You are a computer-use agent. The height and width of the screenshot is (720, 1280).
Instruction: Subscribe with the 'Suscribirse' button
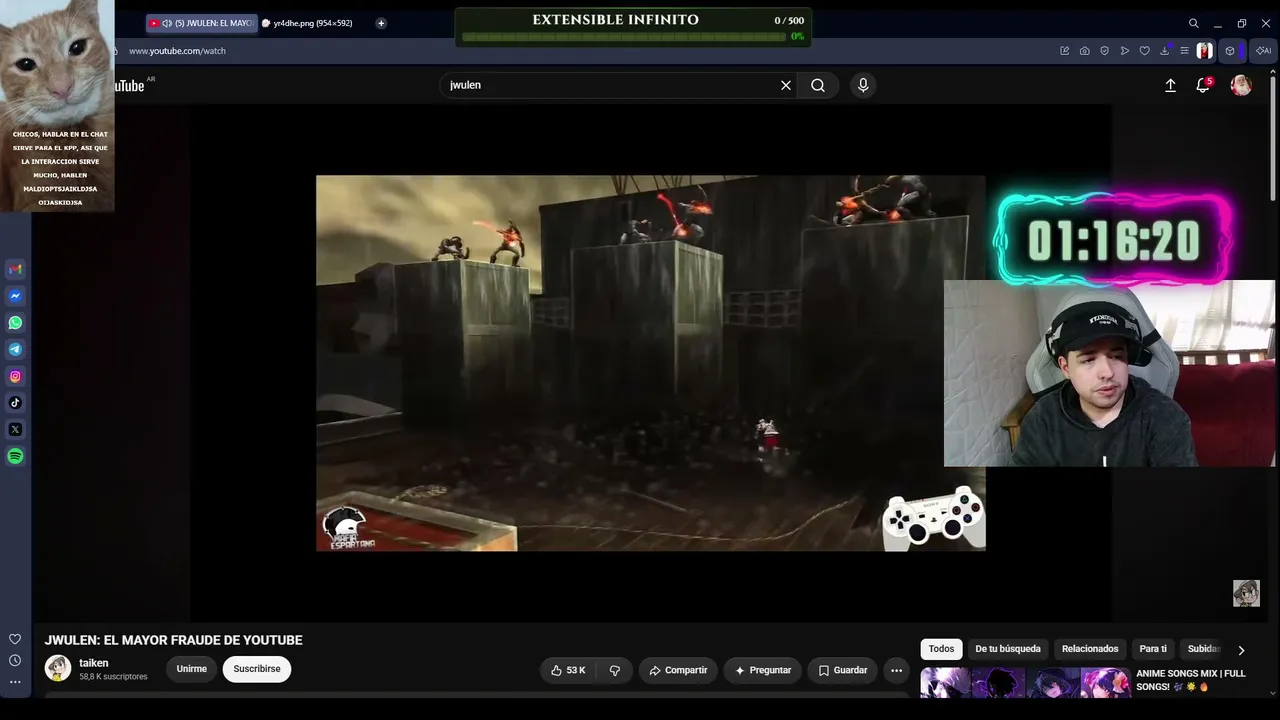pos(257,669)
